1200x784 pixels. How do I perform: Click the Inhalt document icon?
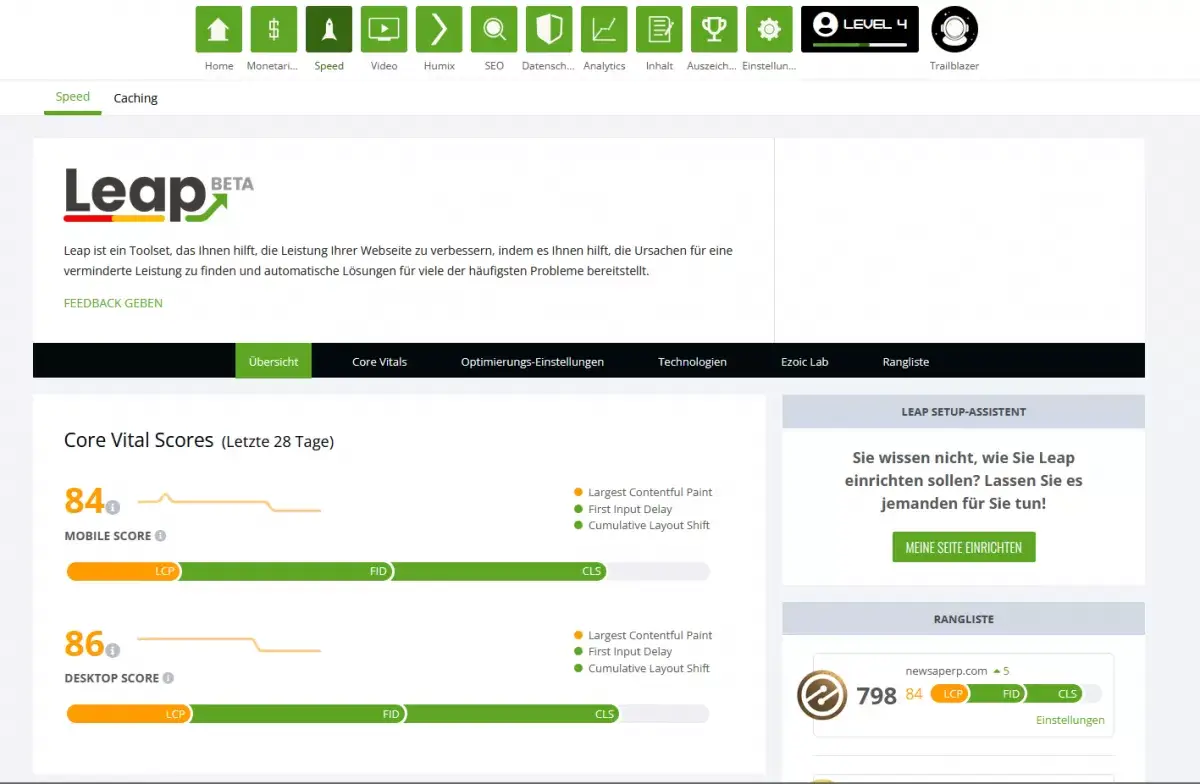659,30
